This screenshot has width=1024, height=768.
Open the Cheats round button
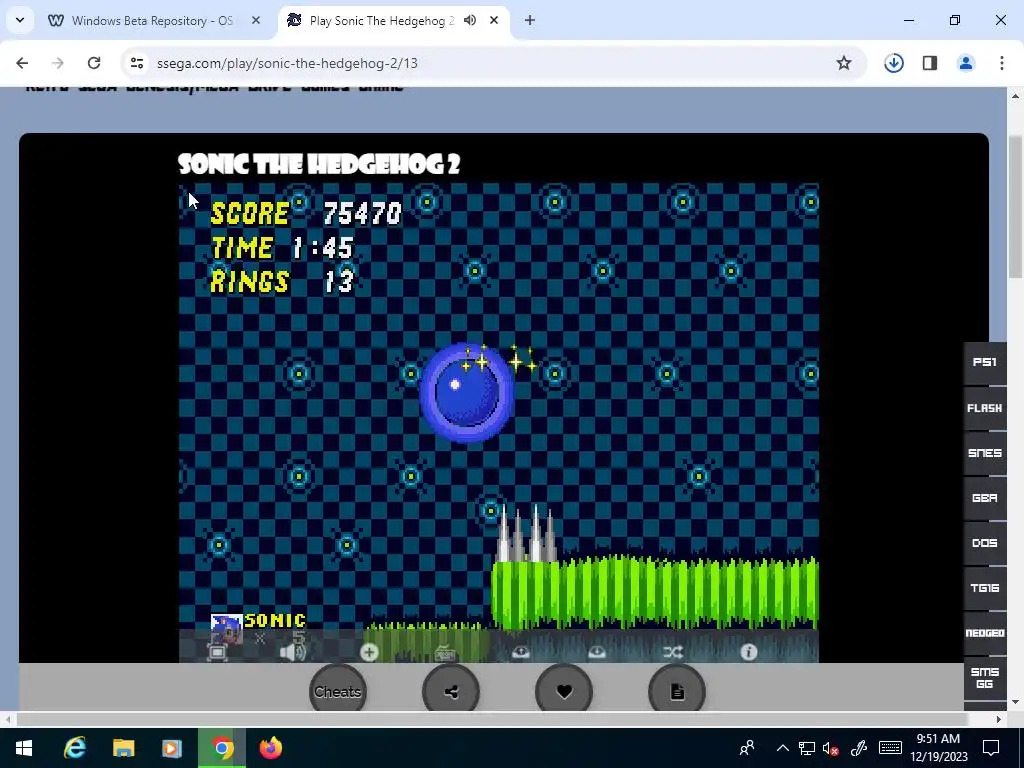[x=338, y=691]
